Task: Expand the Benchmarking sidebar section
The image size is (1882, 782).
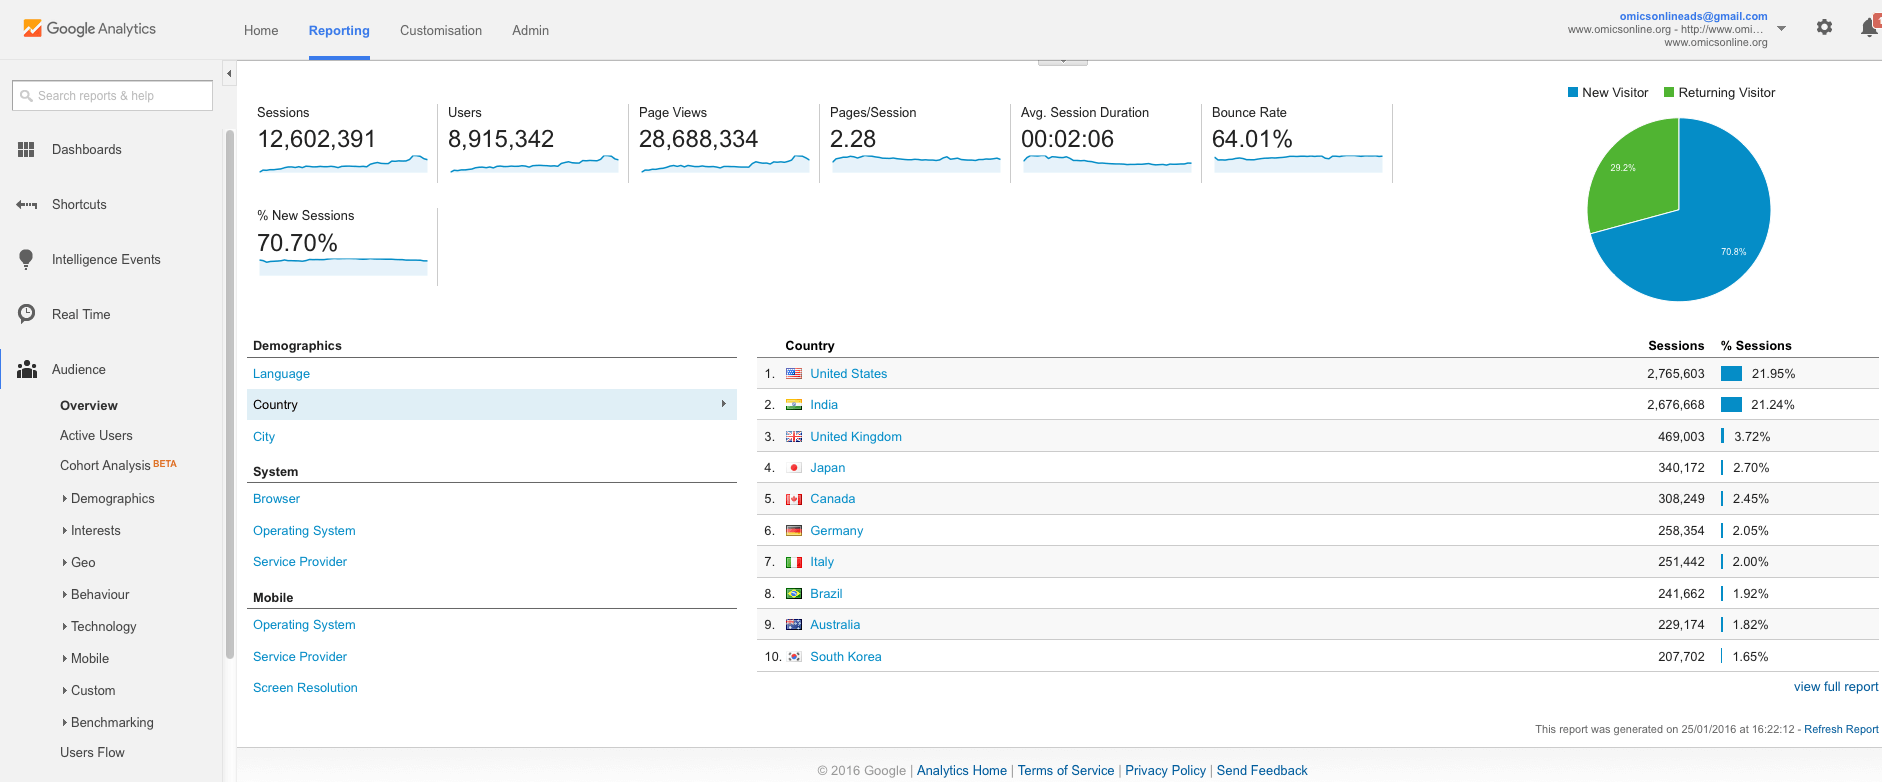Action: click(111, 723)
